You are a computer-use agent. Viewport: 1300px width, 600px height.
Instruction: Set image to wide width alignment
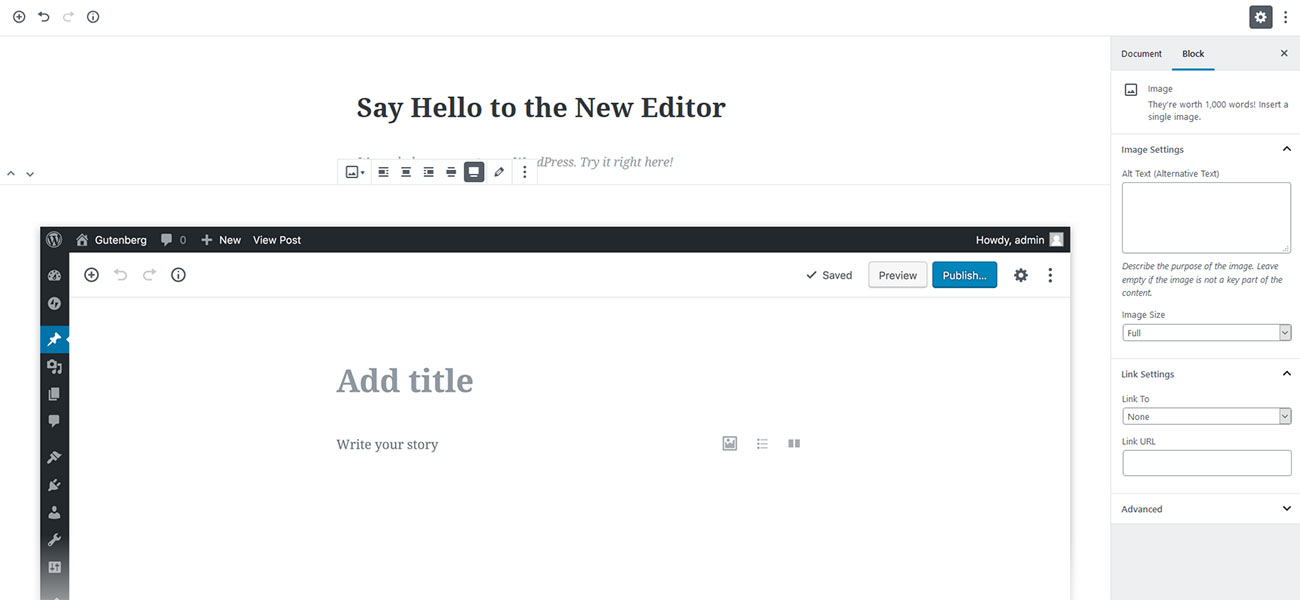coord(451,172)
